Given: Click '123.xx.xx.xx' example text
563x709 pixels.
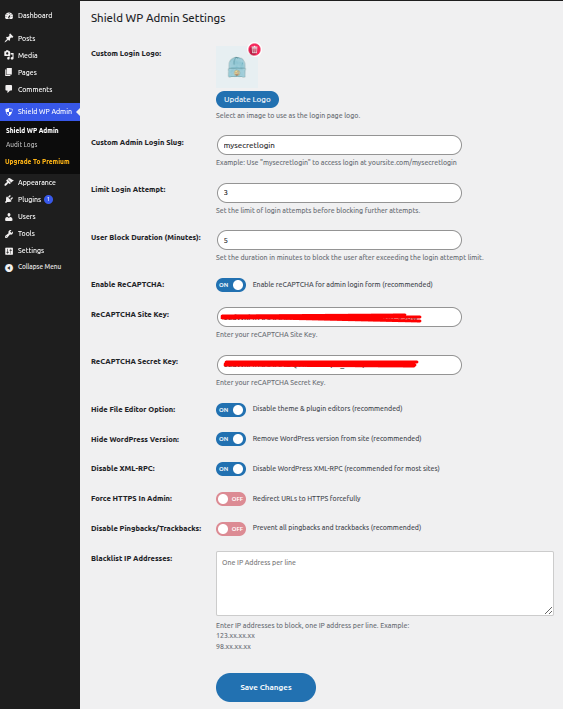Looking at the screenshot, I should tap(235, 636).
